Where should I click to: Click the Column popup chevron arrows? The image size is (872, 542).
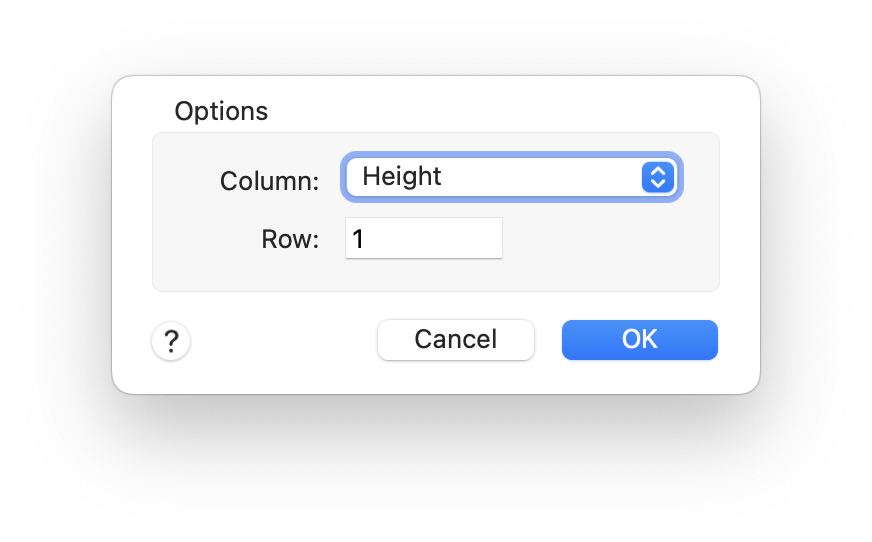[657, 178]
